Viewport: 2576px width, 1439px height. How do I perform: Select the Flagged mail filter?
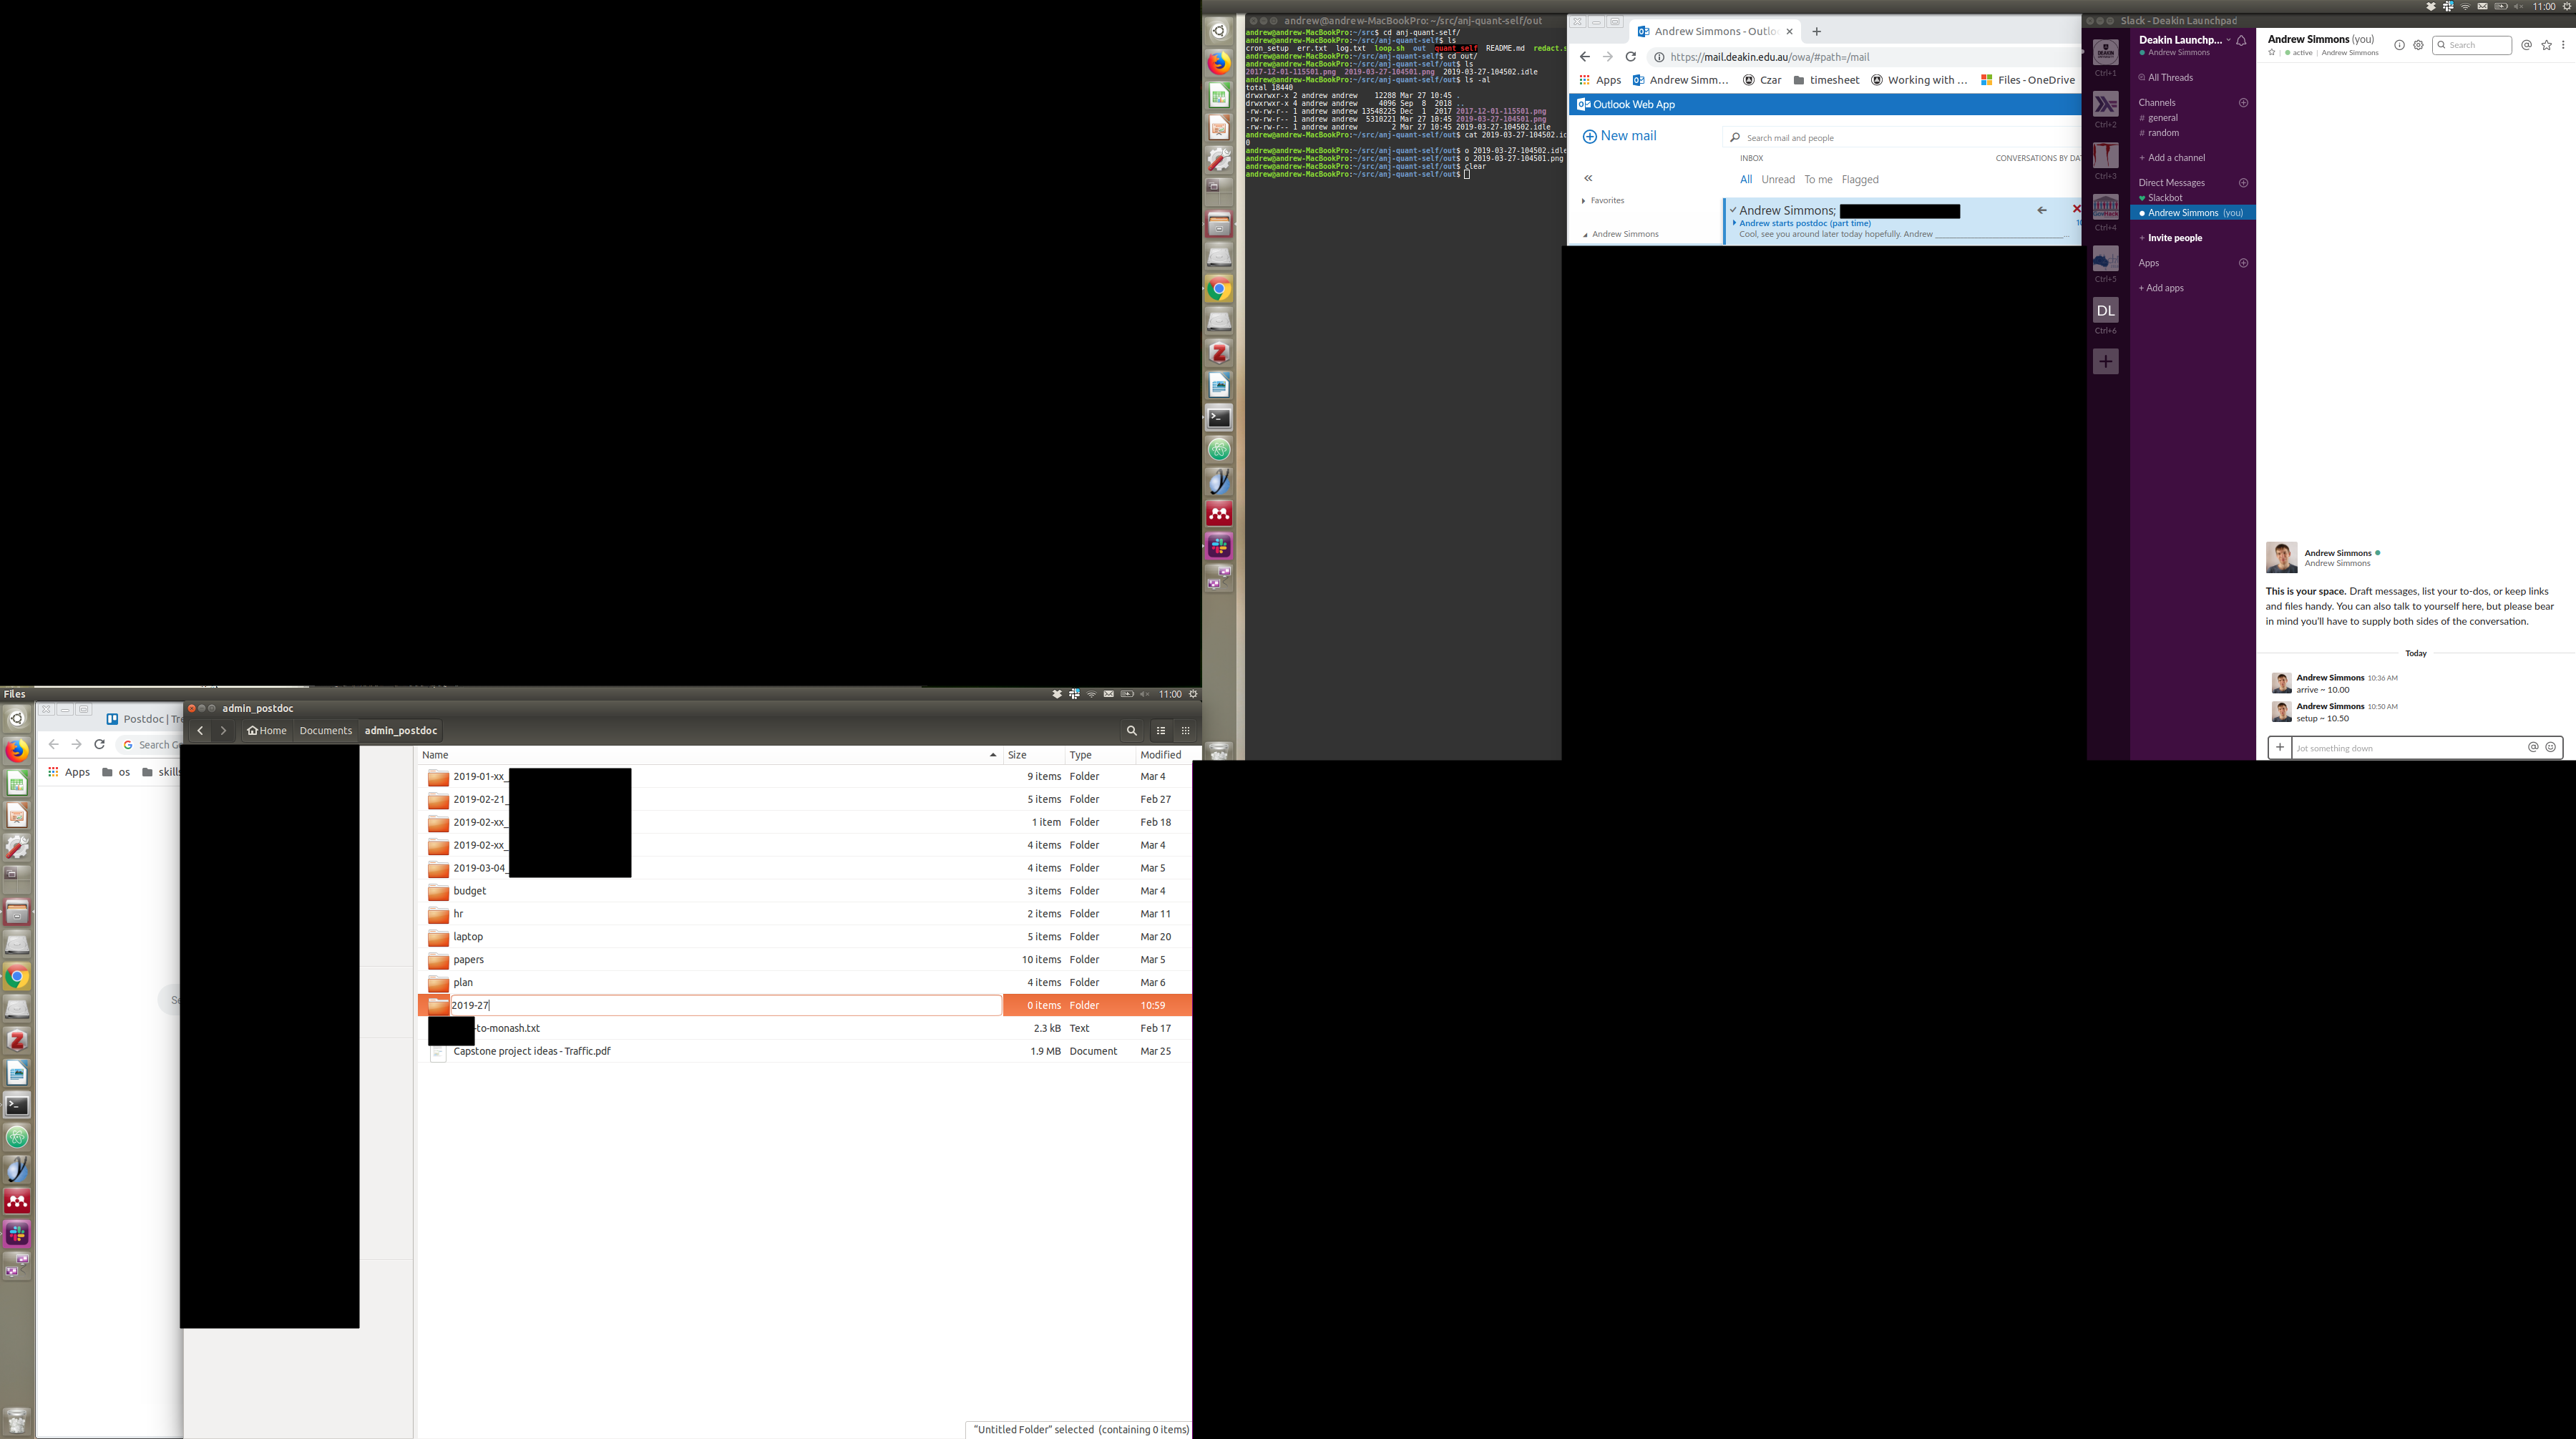click(x=1859, y=180)
